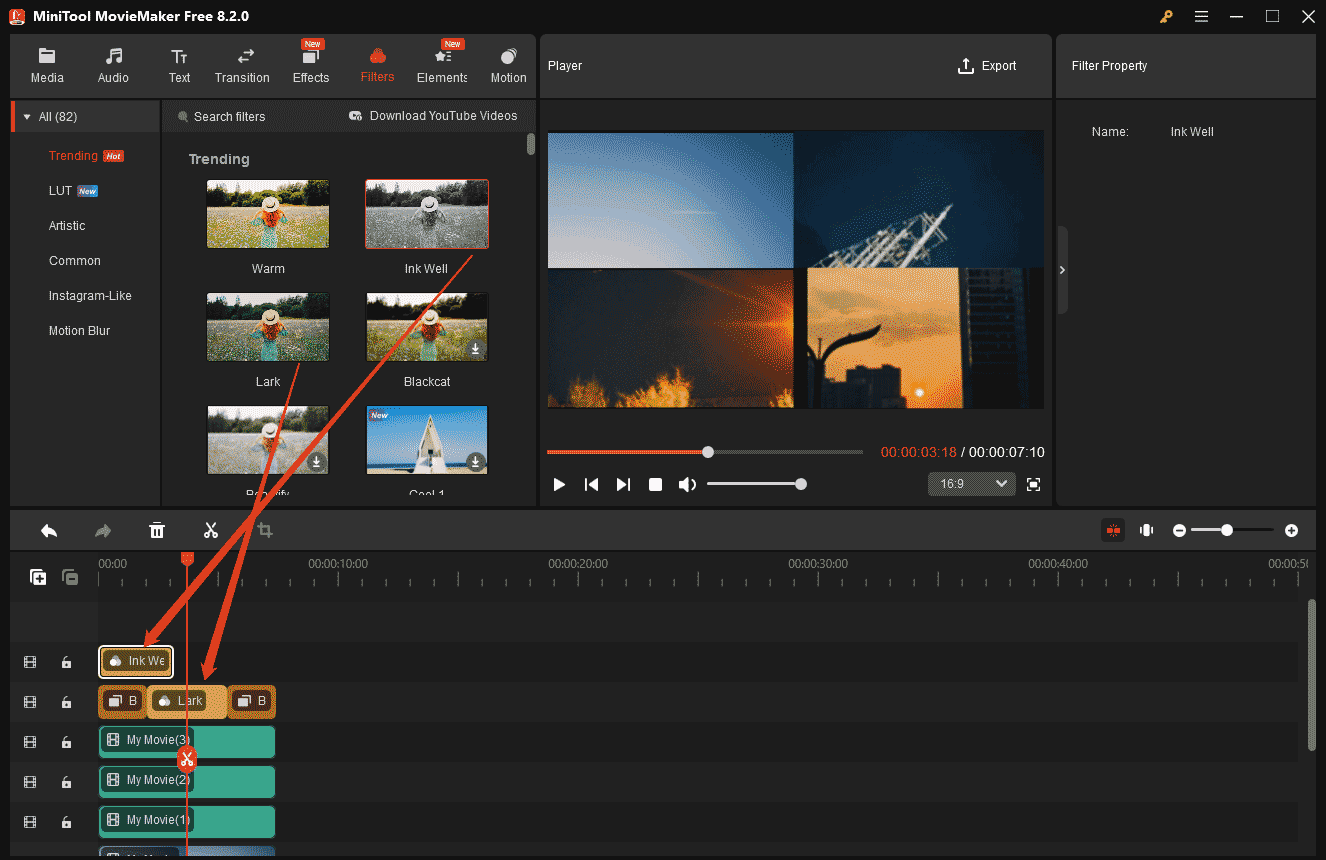1326x860 pixels.
Task: Click the key upgrade icon
Action: (1166, 16)
